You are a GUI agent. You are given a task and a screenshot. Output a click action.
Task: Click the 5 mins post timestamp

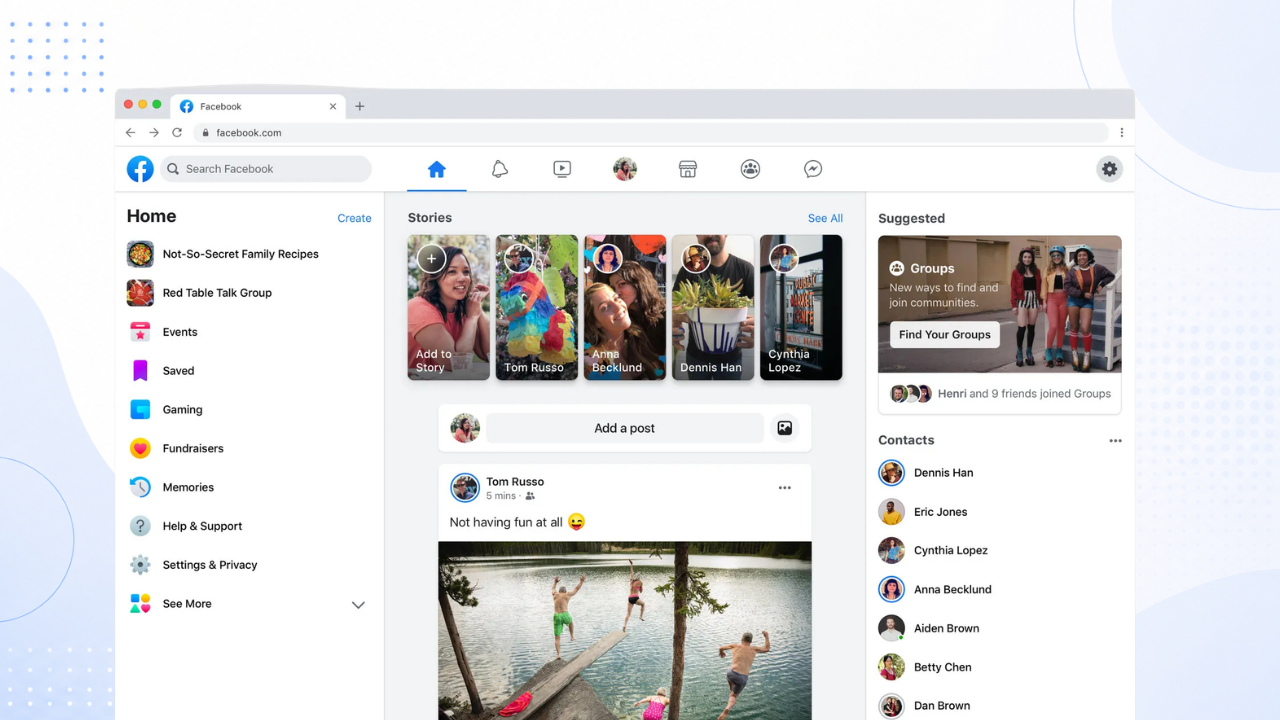(501, 496)
